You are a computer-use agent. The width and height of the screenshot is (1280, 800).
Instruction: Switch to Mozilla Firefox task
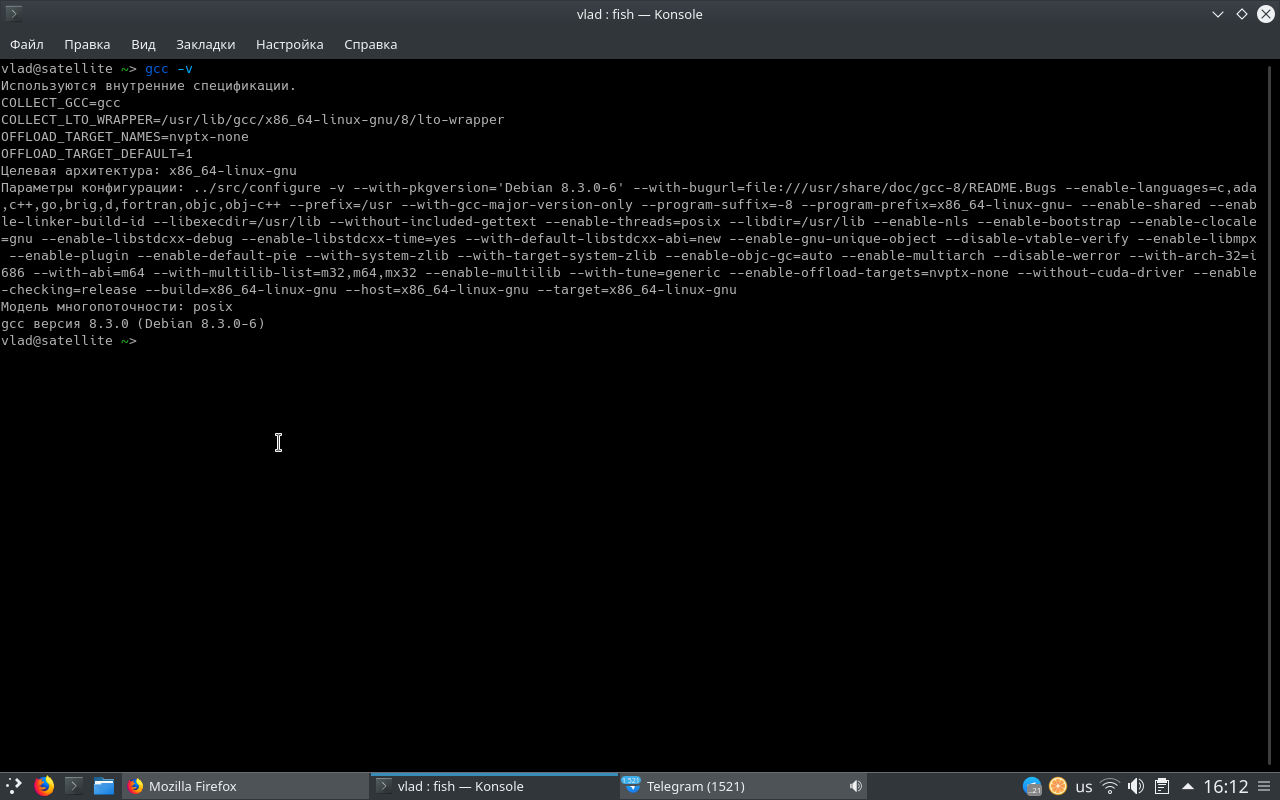[245, 786]
